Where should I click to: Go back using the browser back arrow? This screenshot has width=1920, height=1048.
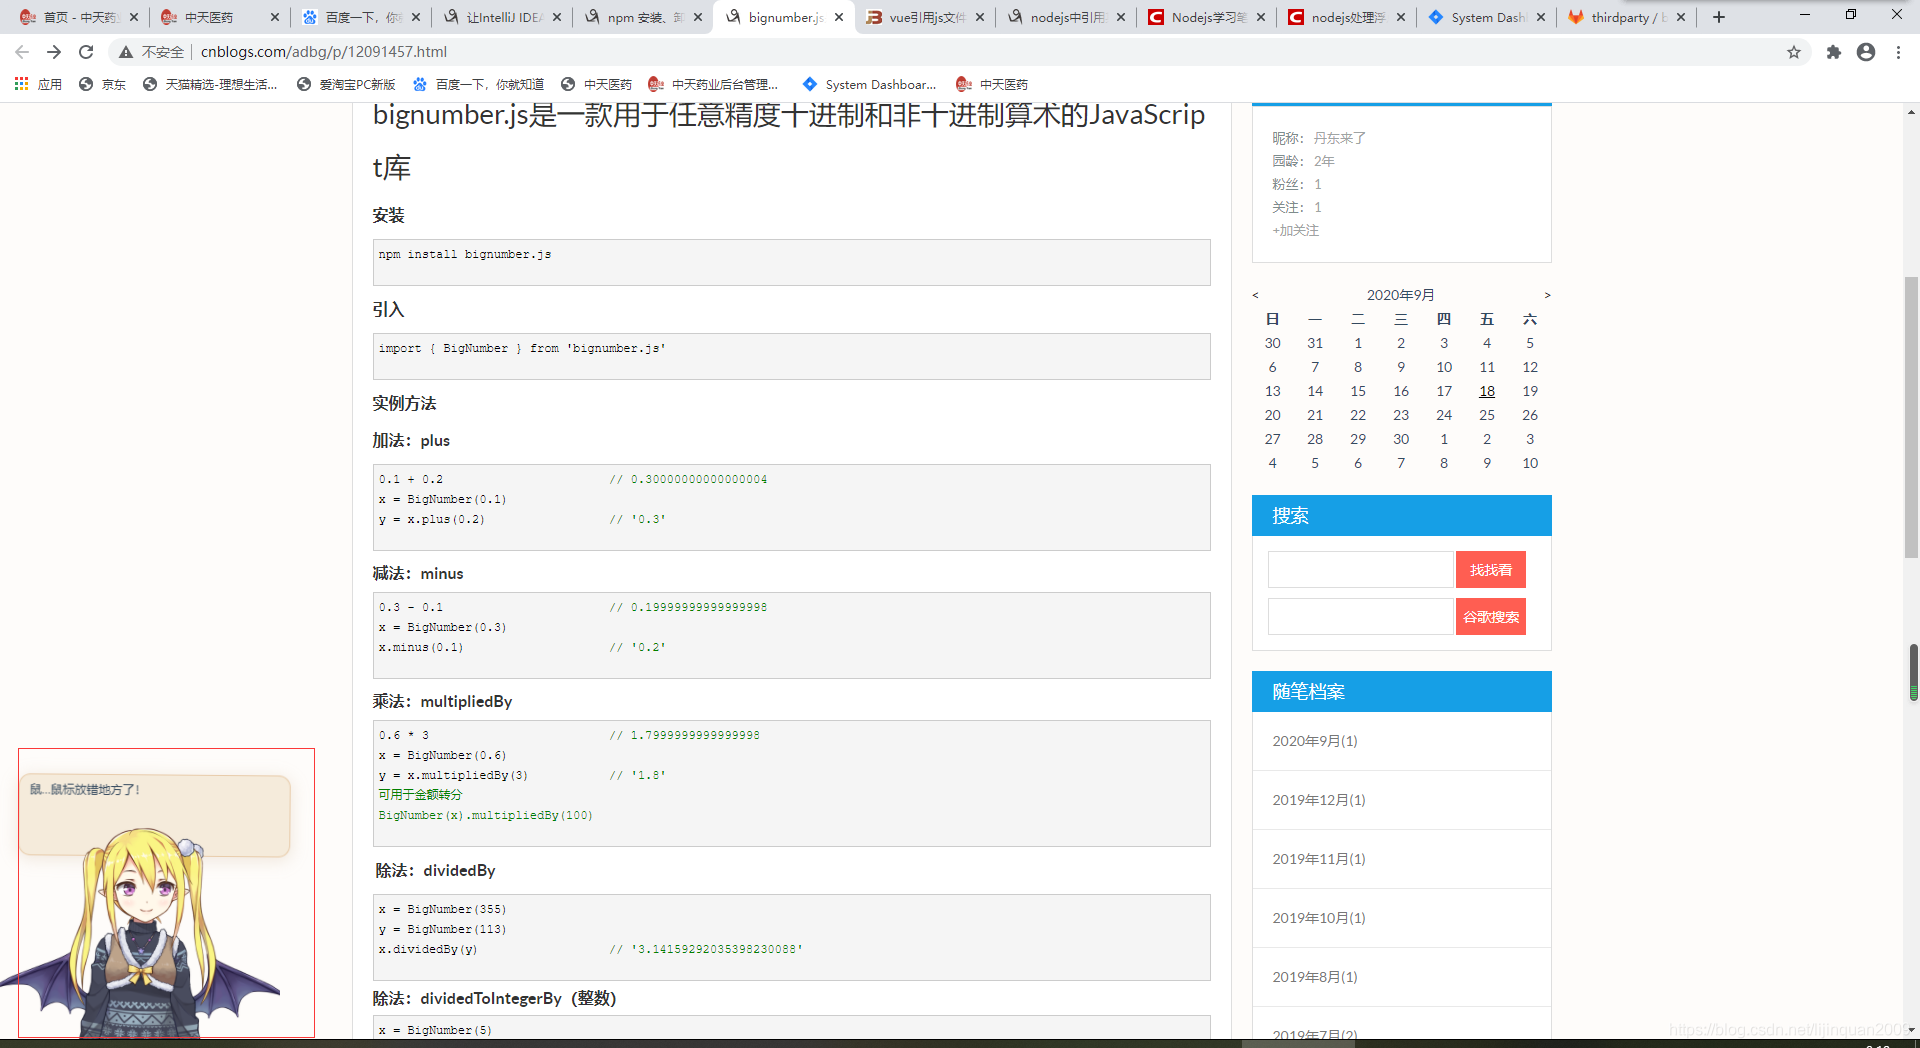tap(22, 52)
